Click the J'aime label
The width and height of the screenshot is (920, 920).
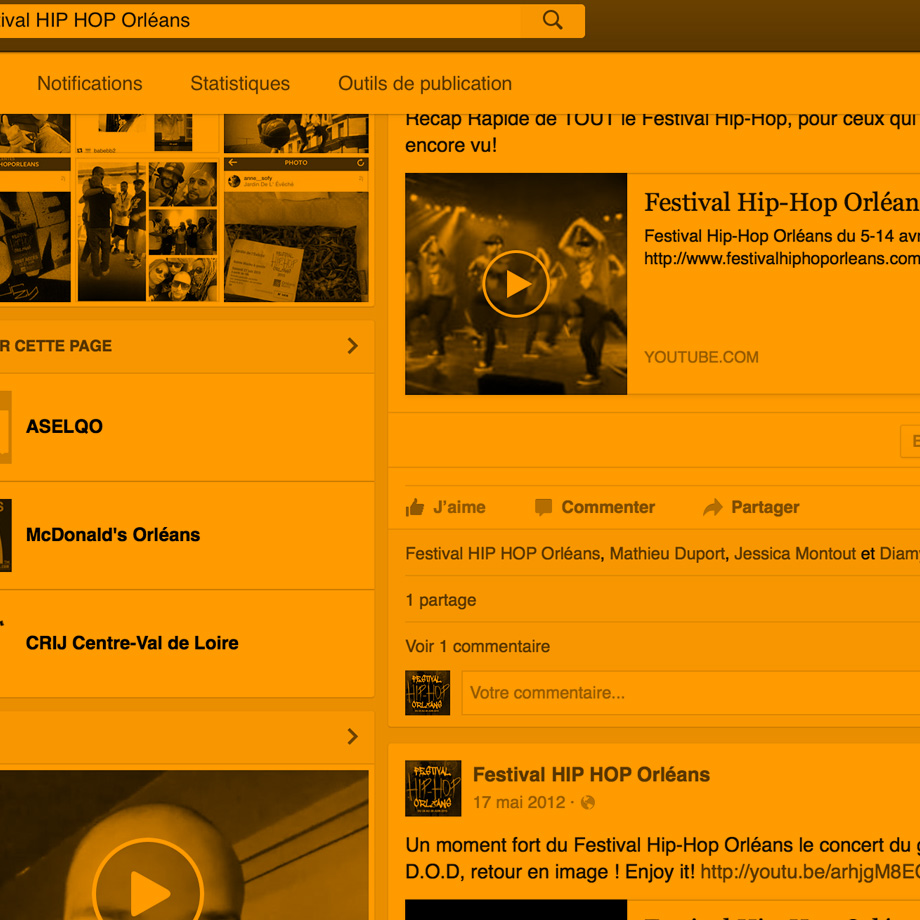pyautogui.click(x=459, y=507)
